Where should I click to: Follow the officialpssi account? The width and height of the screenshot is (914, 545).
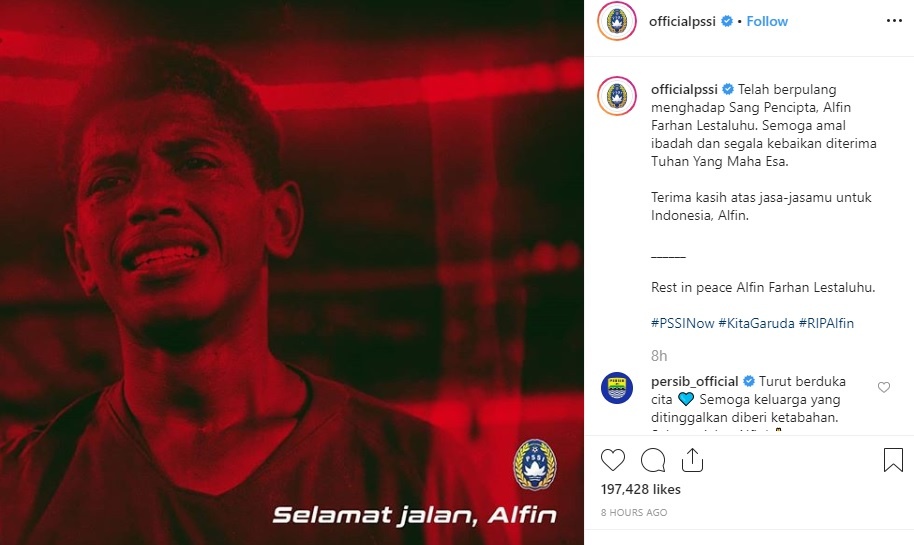(767, 21)
